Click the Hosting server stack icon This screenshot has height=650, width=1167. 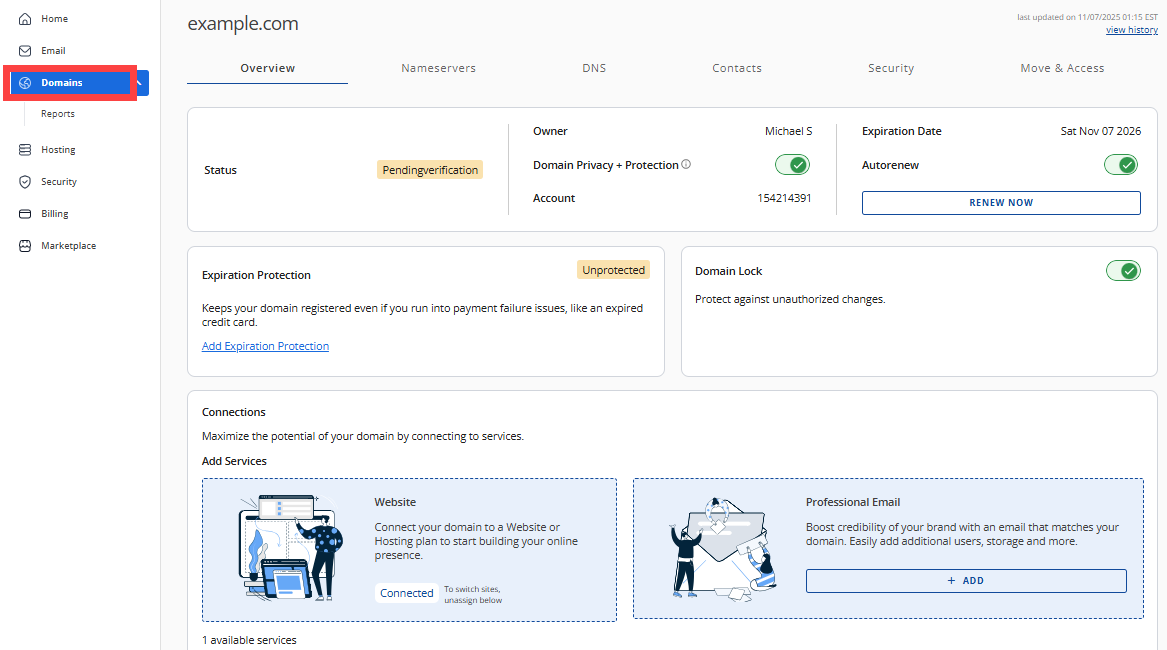pyautogui.click(x=25, y=150)
